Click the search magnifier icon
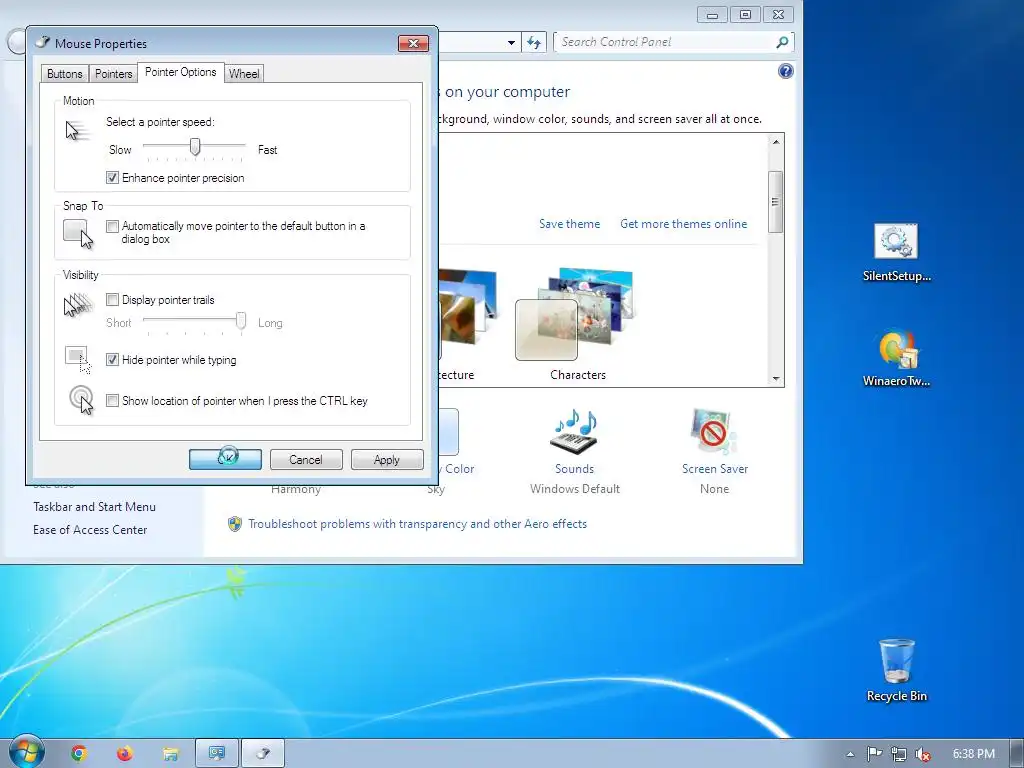 [x=782, y=42]
